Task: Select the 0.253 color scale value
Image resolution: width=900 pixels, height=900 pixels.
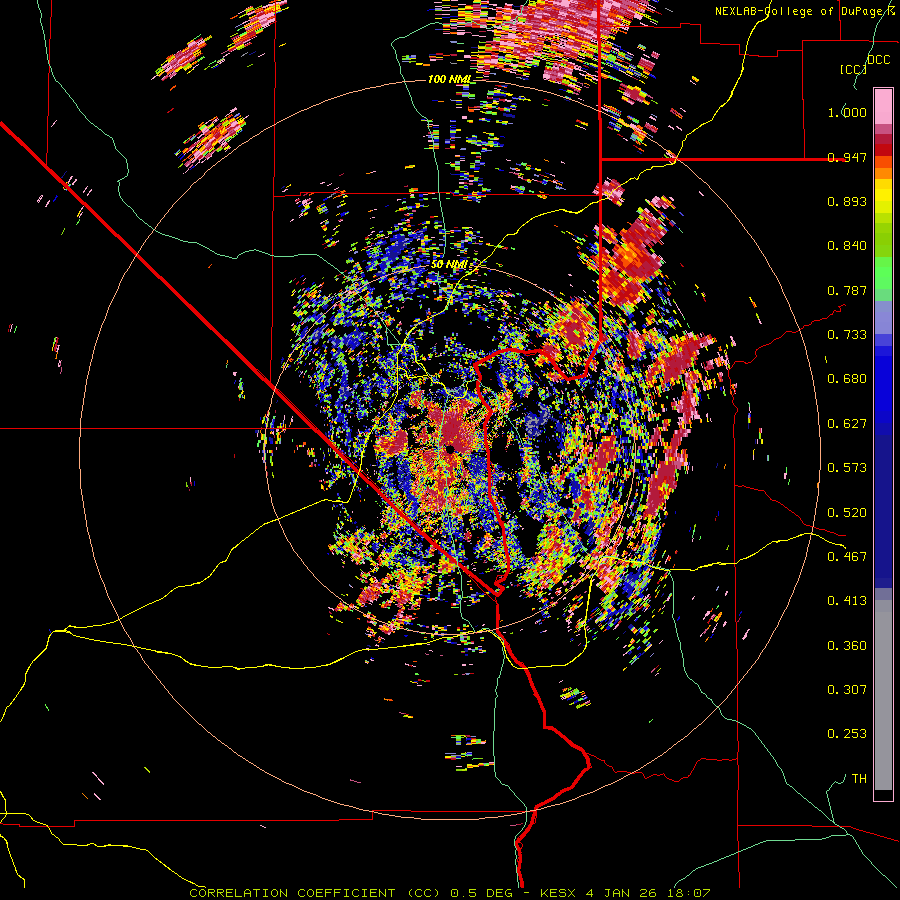Action: (x=847, y=734)
